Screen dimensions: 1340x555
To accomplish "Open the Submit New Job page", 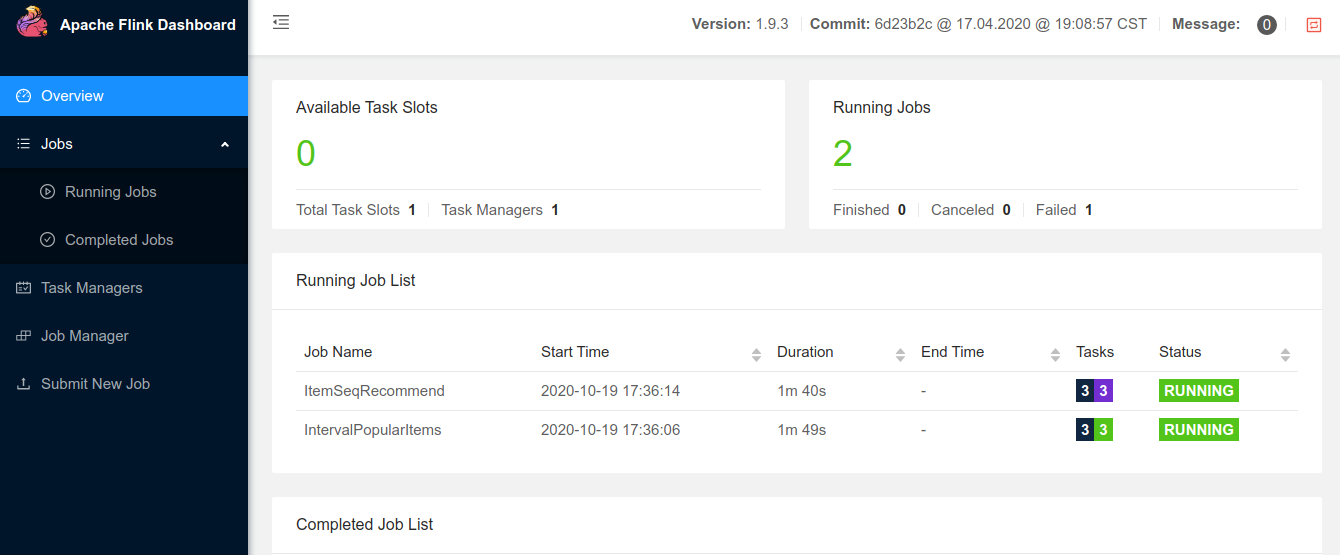I will 95,384.
